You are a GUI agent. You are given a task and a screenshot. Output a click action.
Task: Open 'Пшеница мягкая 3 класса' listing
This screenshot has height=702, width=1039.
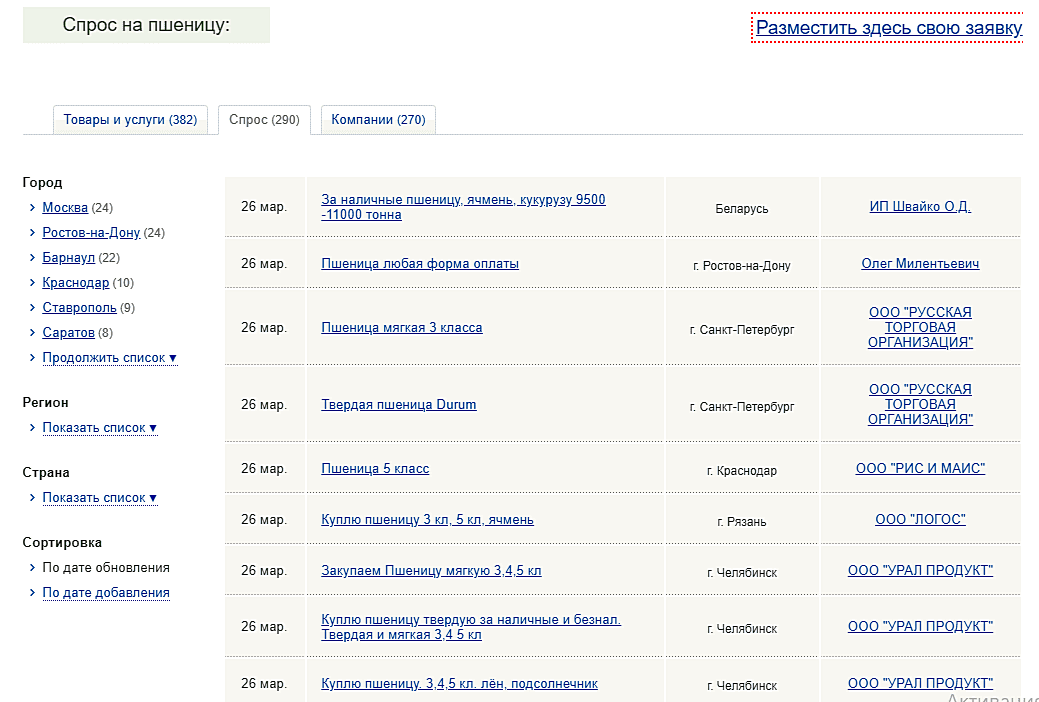[401, 328]
